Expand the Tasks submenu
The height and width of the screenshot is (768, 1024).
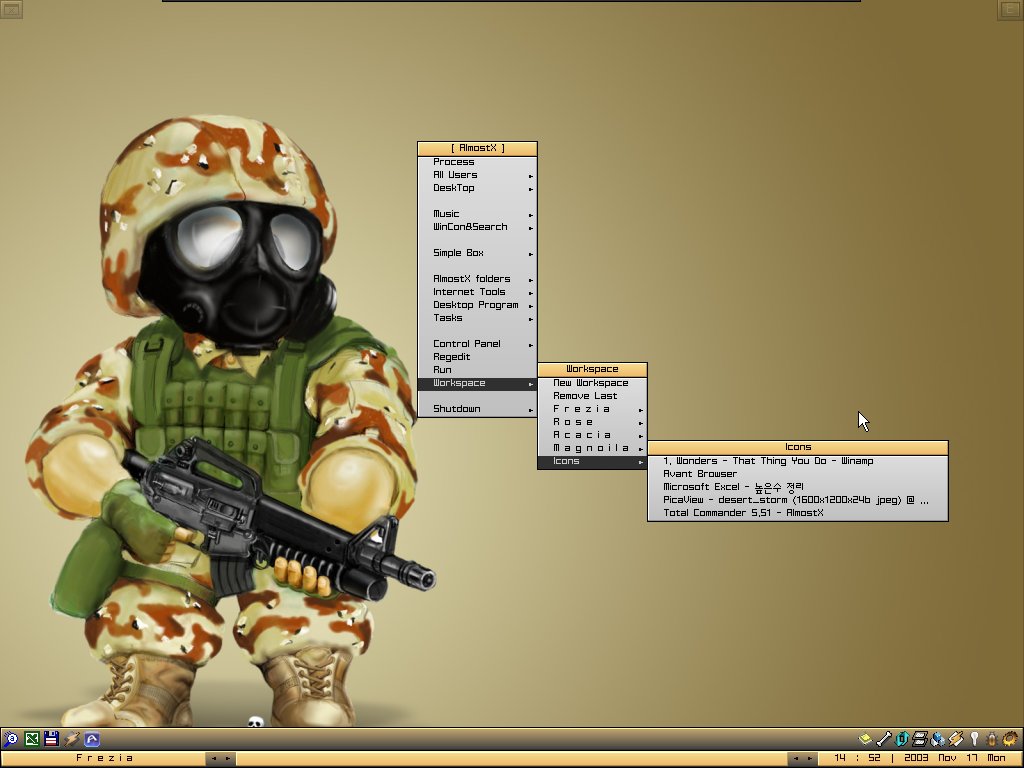477,318
